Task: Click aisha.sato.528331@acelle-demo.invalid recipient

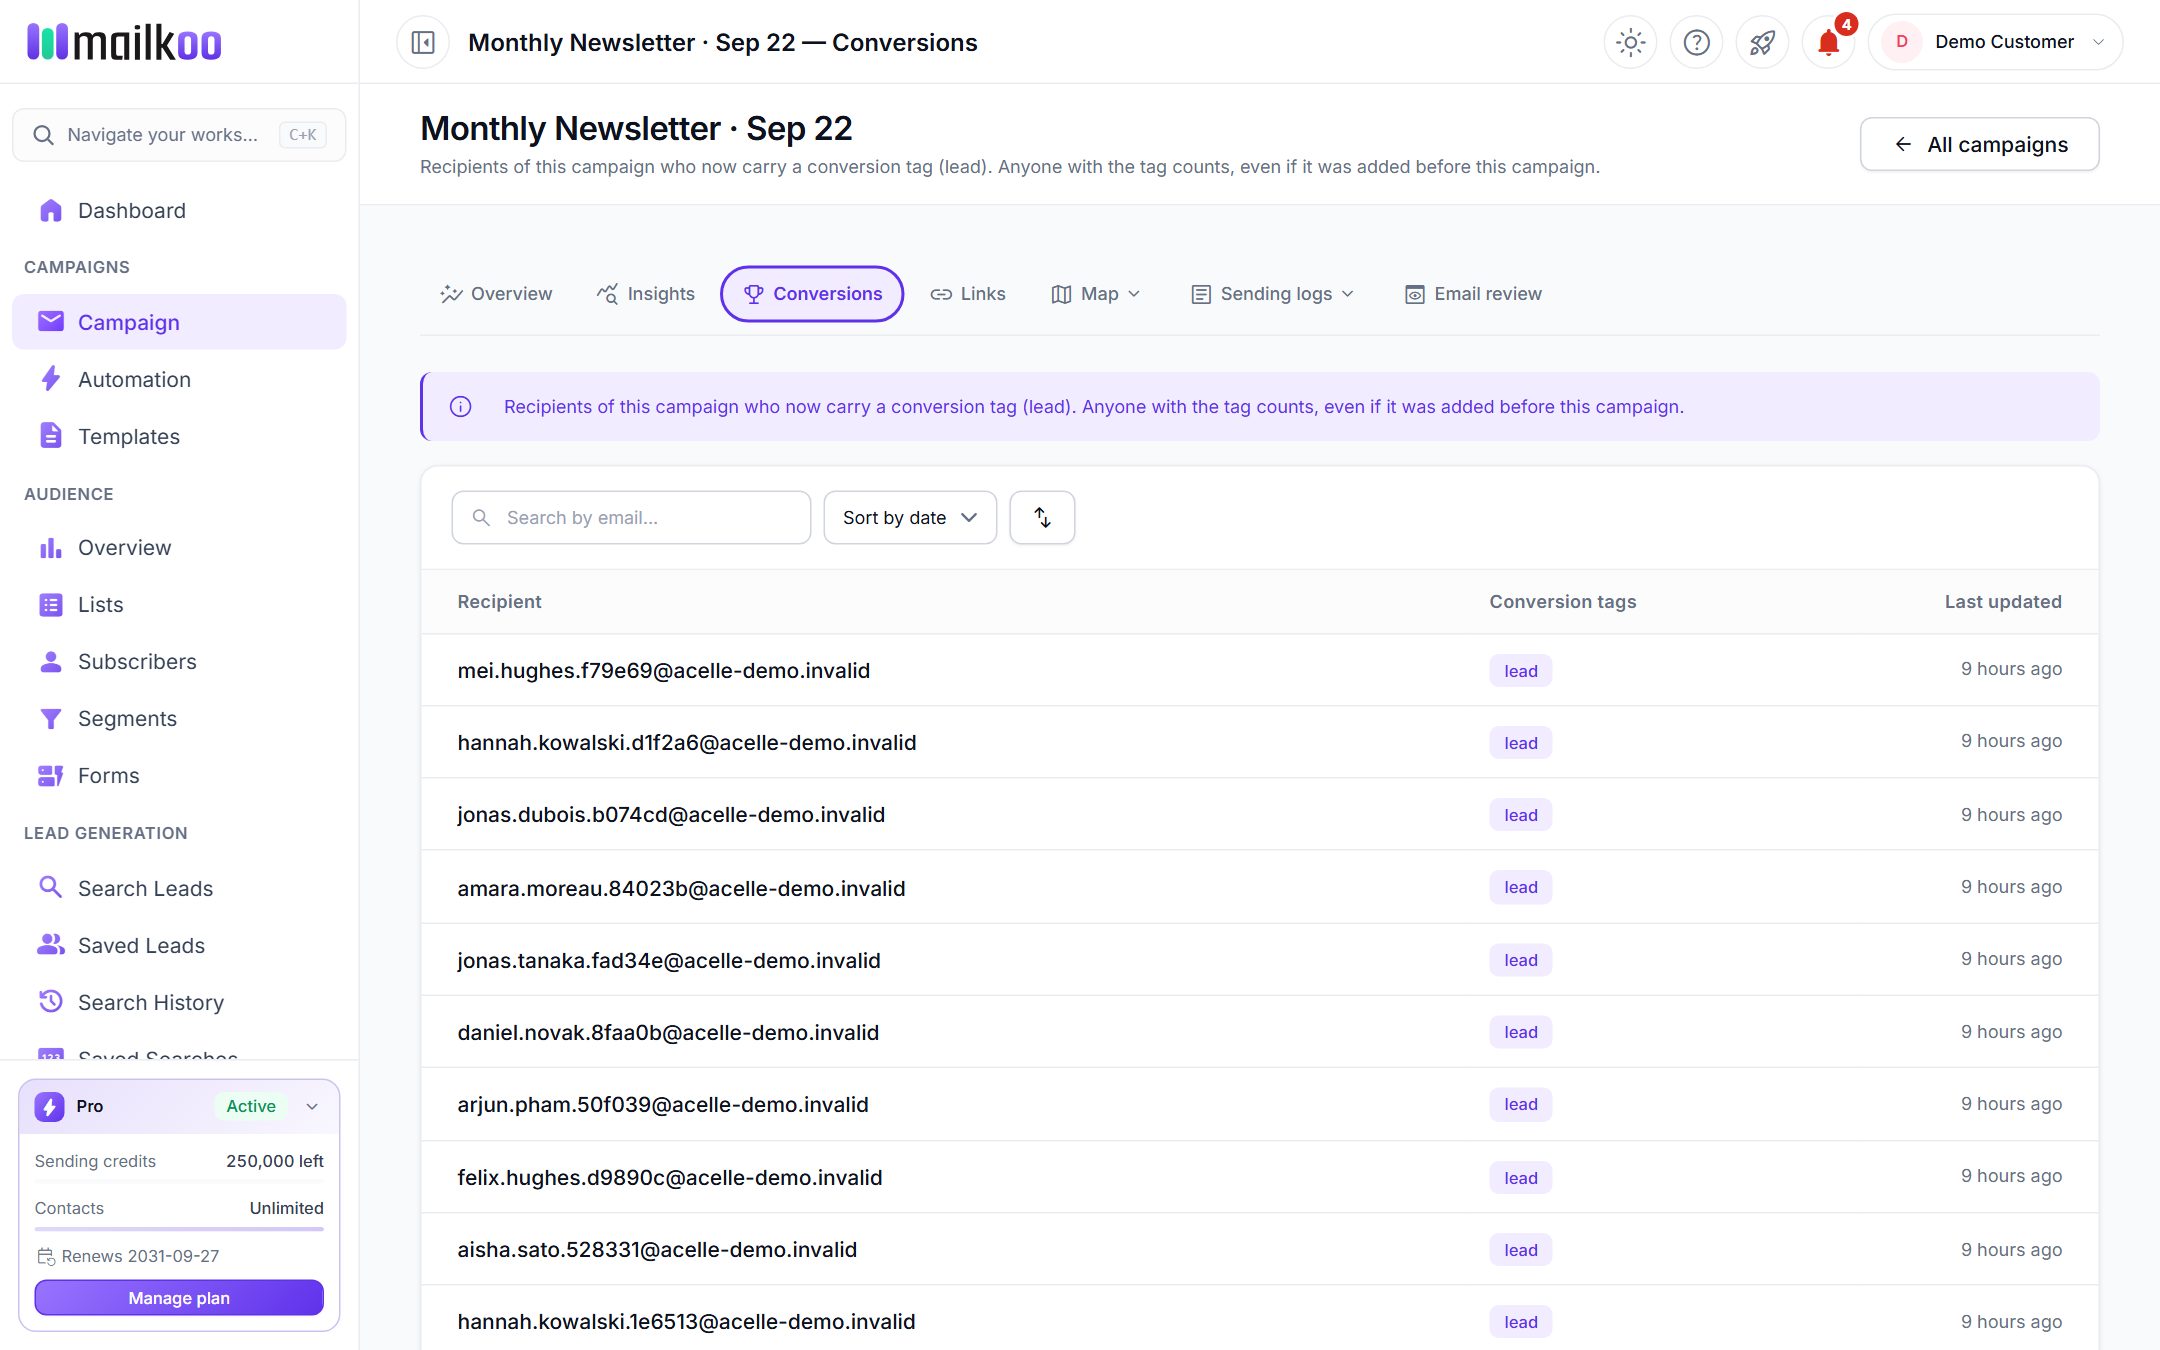Action: coord(657,1249)
